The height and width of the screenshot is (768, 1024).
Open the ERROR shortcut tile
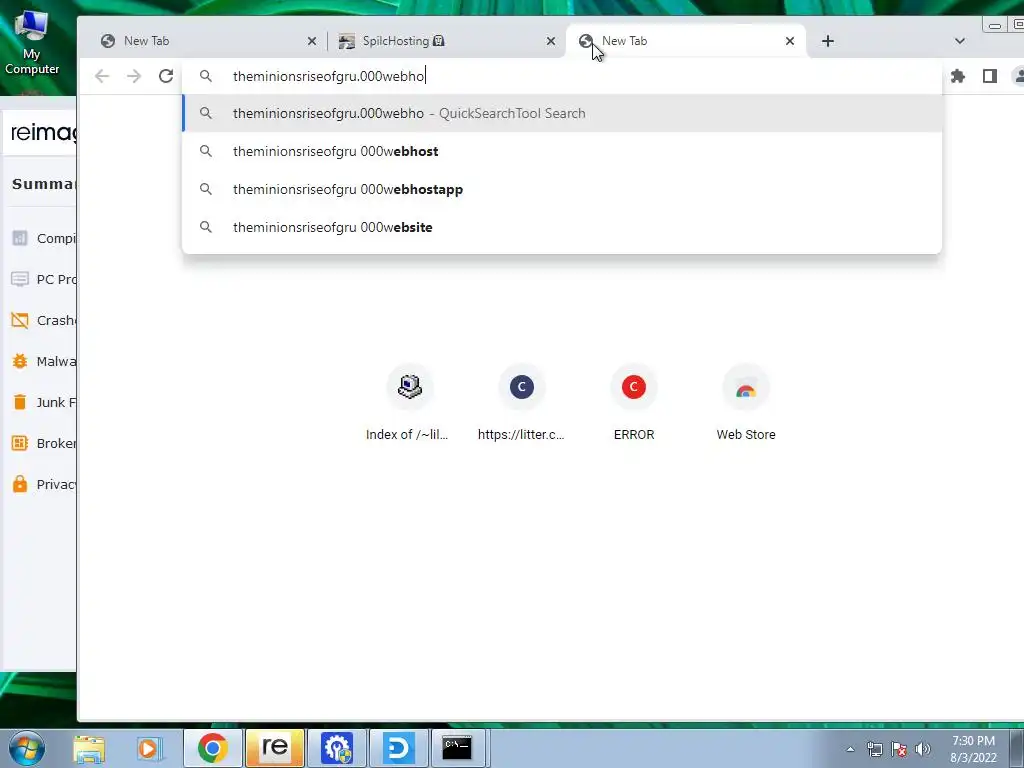[x=633, y=404]
